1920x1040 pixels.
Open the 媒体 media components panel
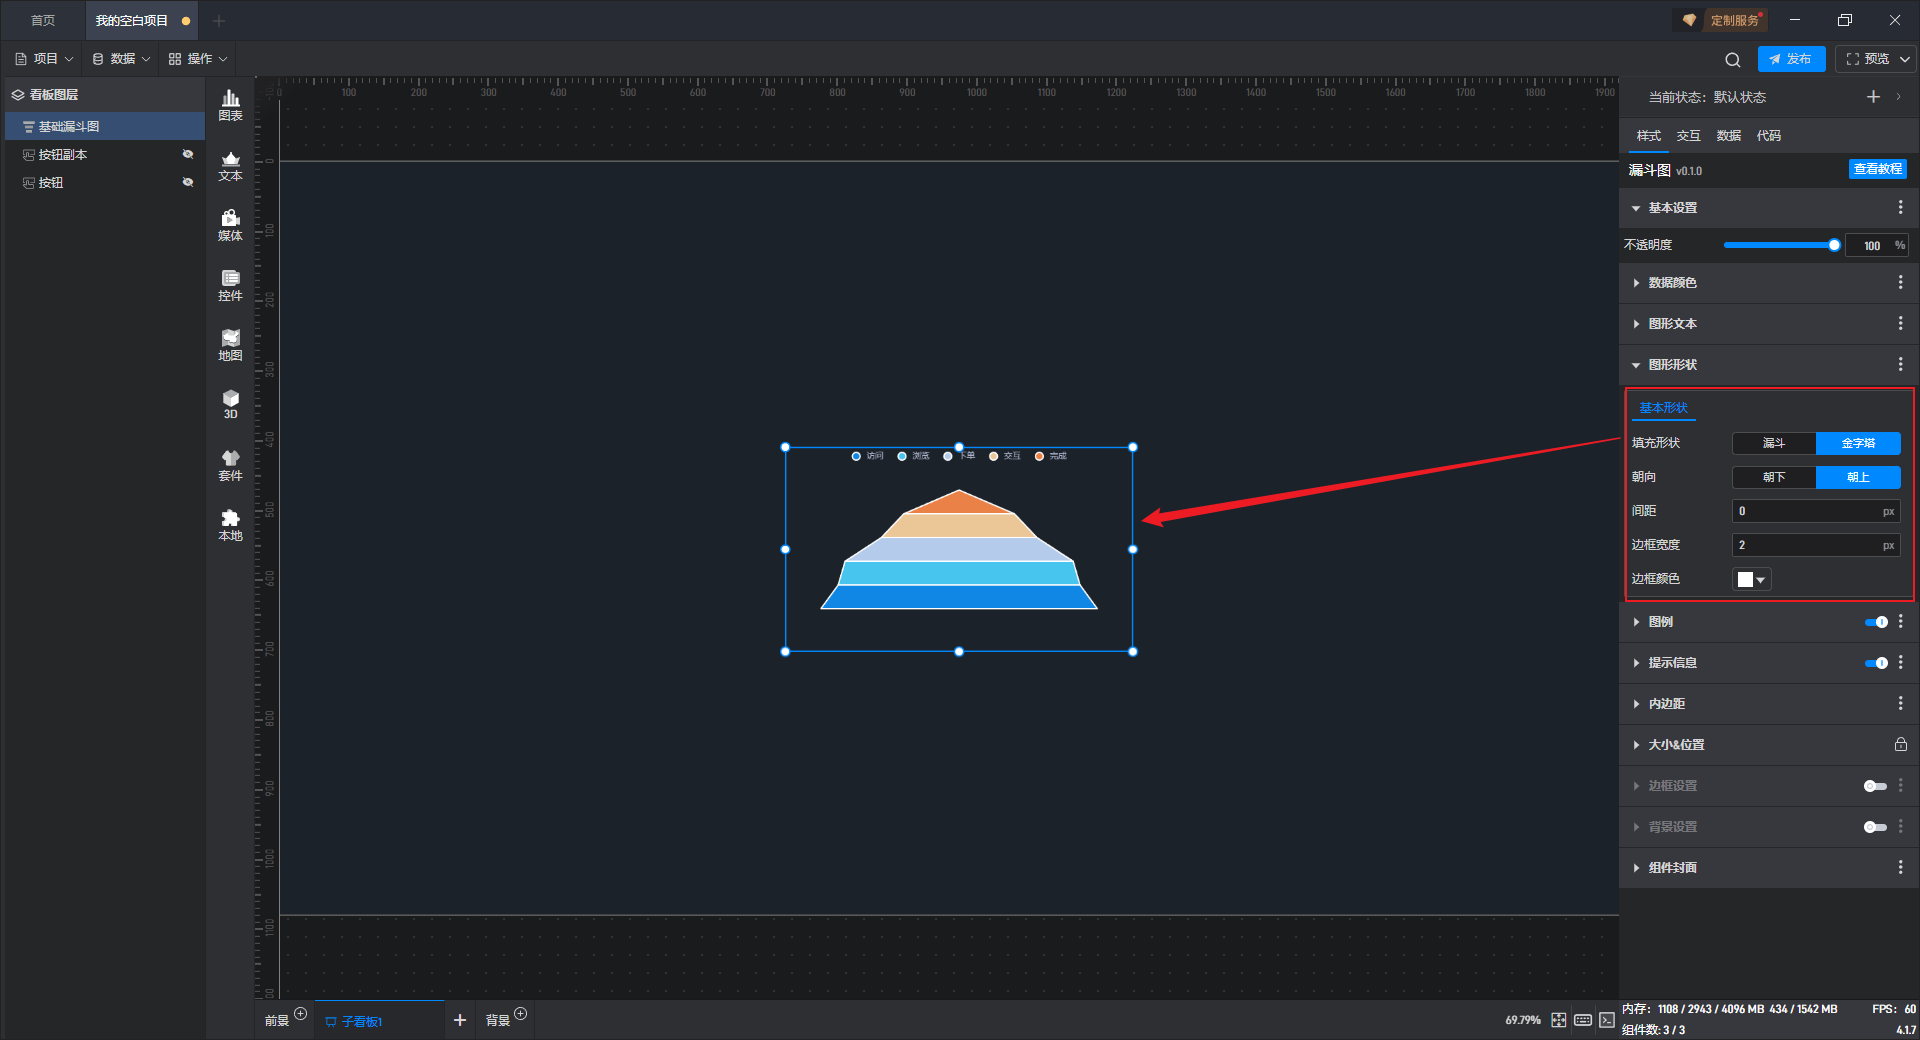(x=230, y=225)
